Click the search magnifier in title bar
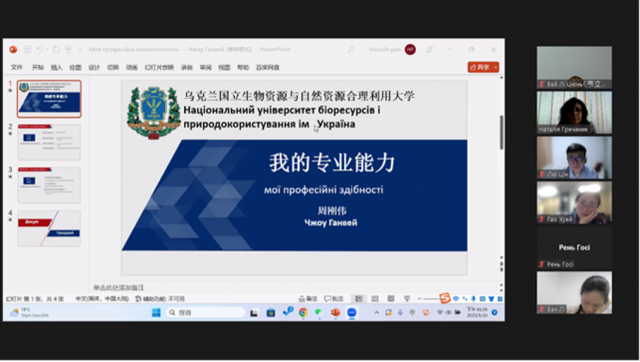This screenshot has height=362, width=640. [x=351, y=49]
